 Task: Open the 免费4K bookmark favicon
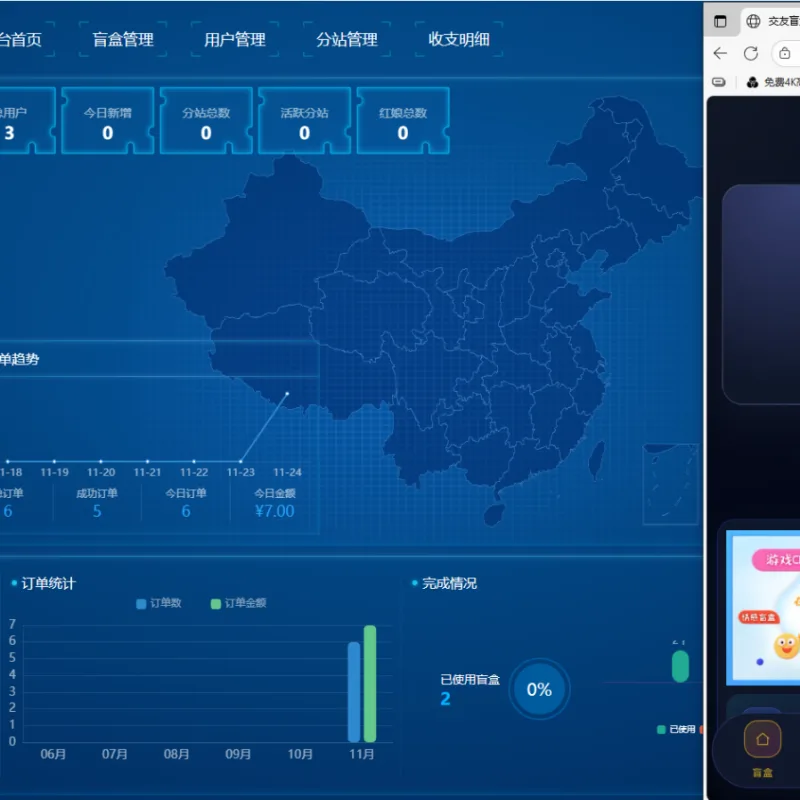coord(752,82)
